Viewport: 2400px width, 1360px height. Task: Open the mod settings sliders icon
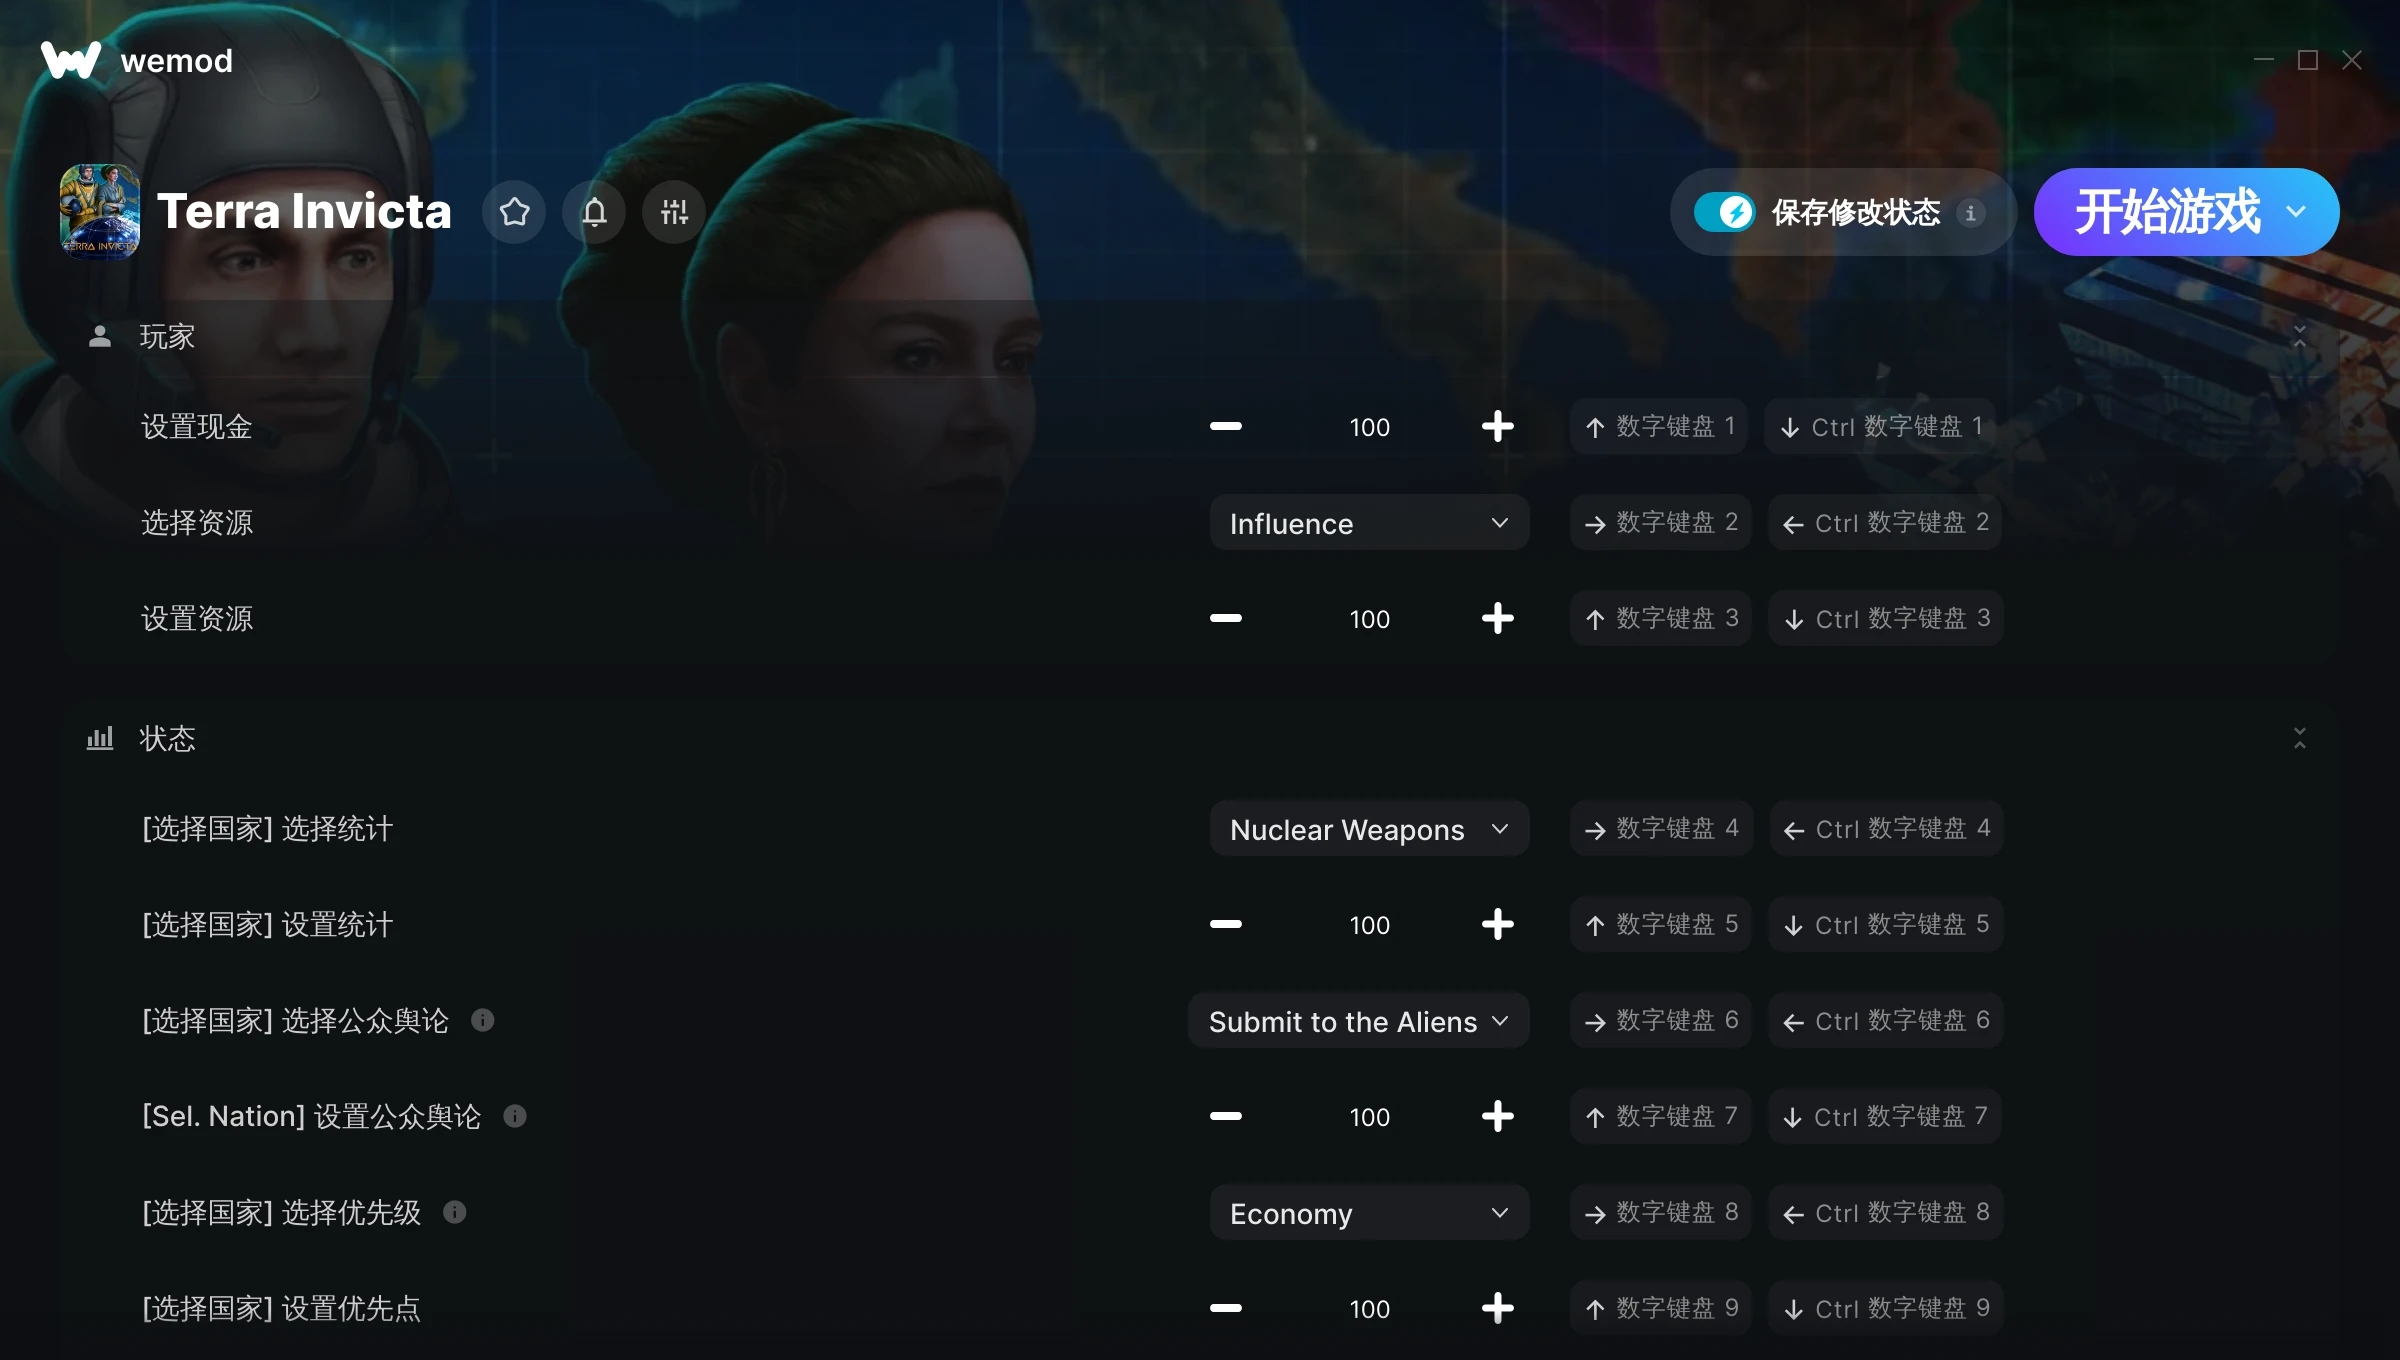674,212
